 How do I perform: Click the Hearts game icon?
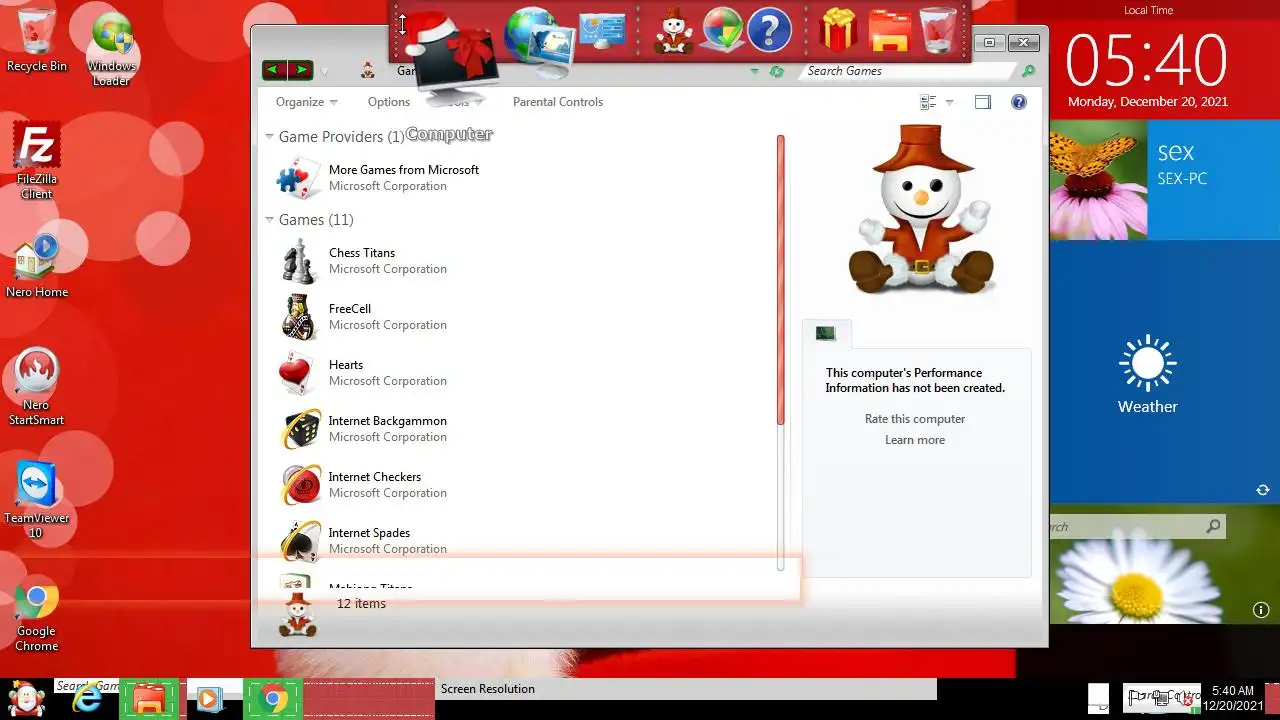[298, 373]
